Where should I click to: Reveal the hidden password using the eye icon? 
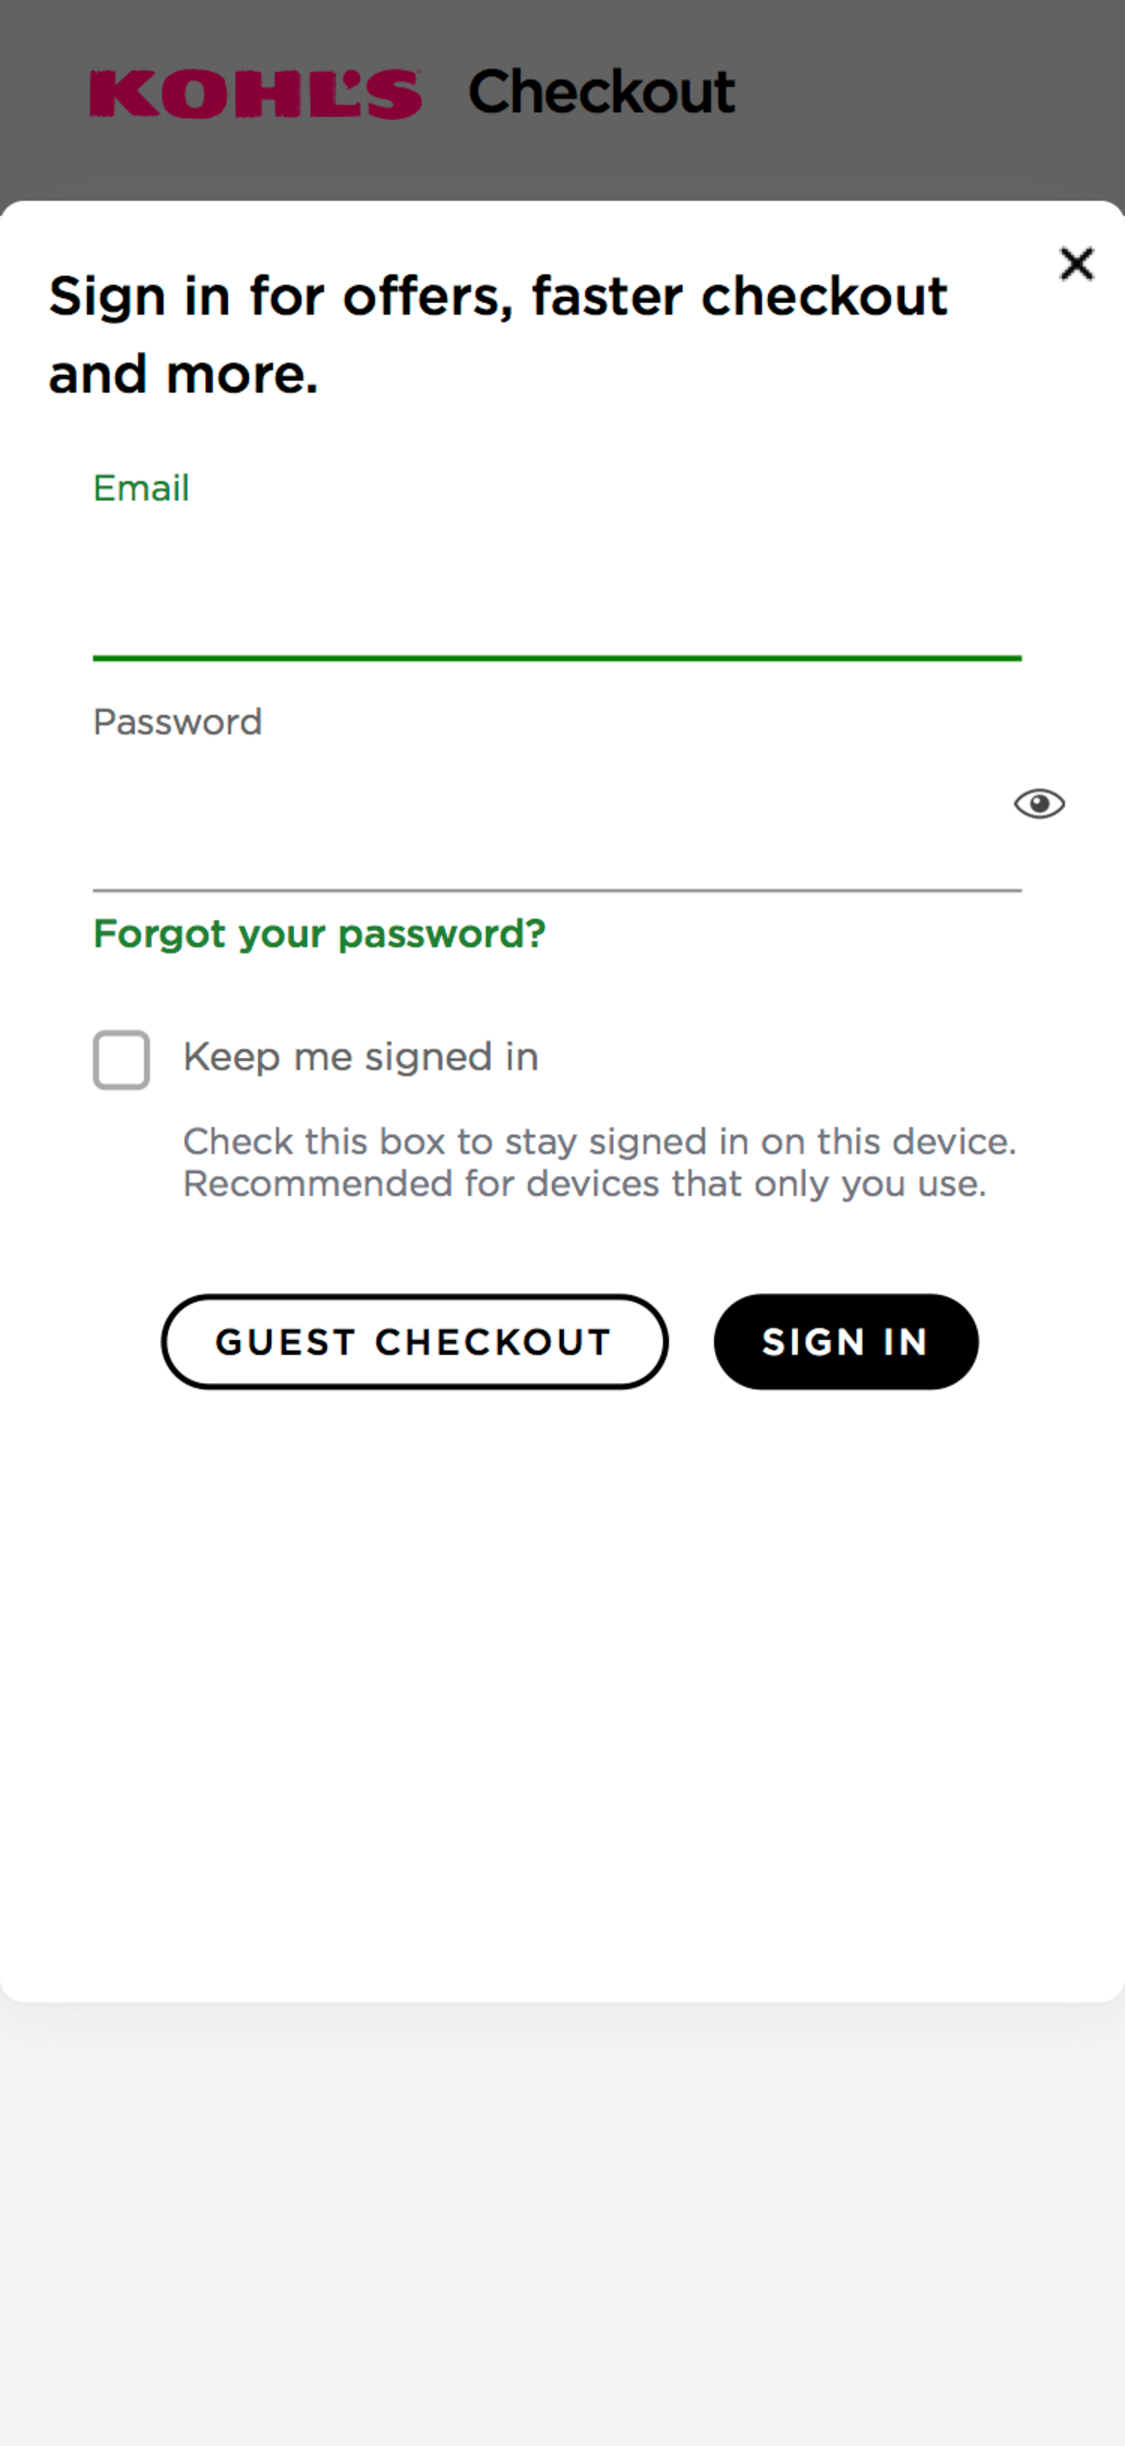1041,805
